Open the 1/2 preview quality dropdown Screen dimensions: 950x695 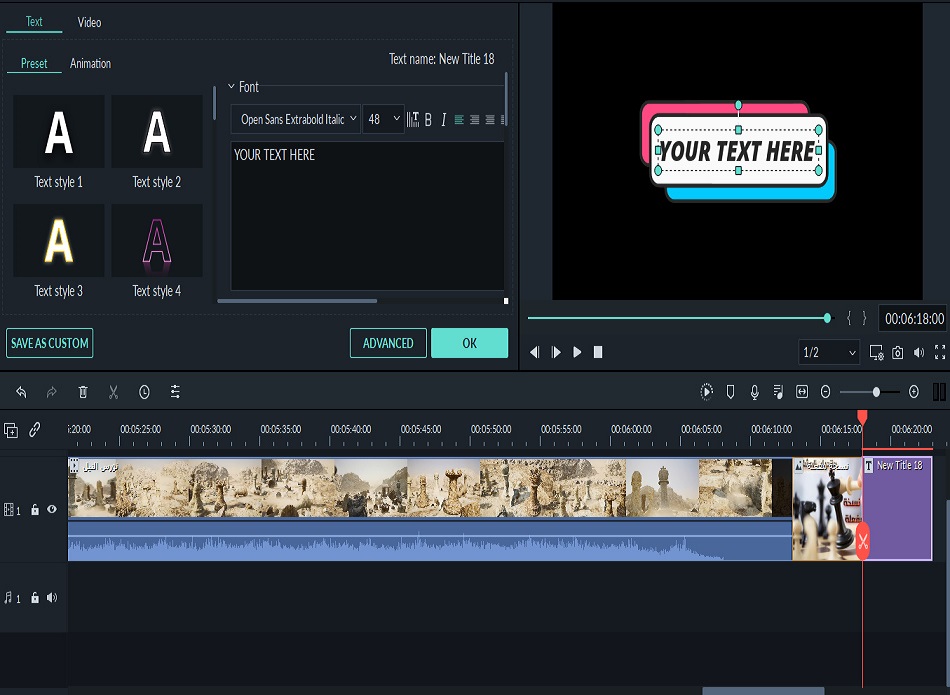[829, 352]
